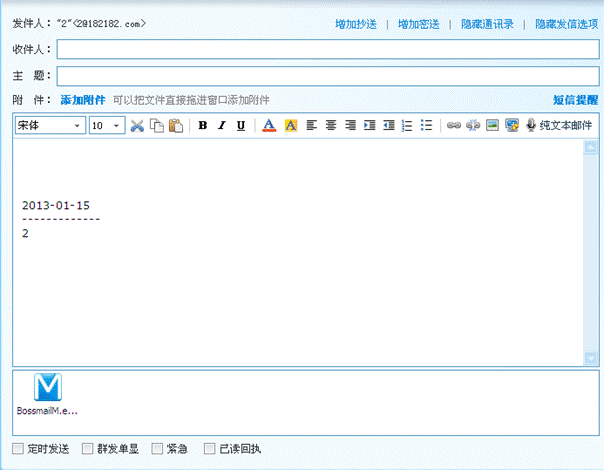This screenshot has height=470, width=604.
Task: Toggle bold formatting
Action: coord(203,126)
